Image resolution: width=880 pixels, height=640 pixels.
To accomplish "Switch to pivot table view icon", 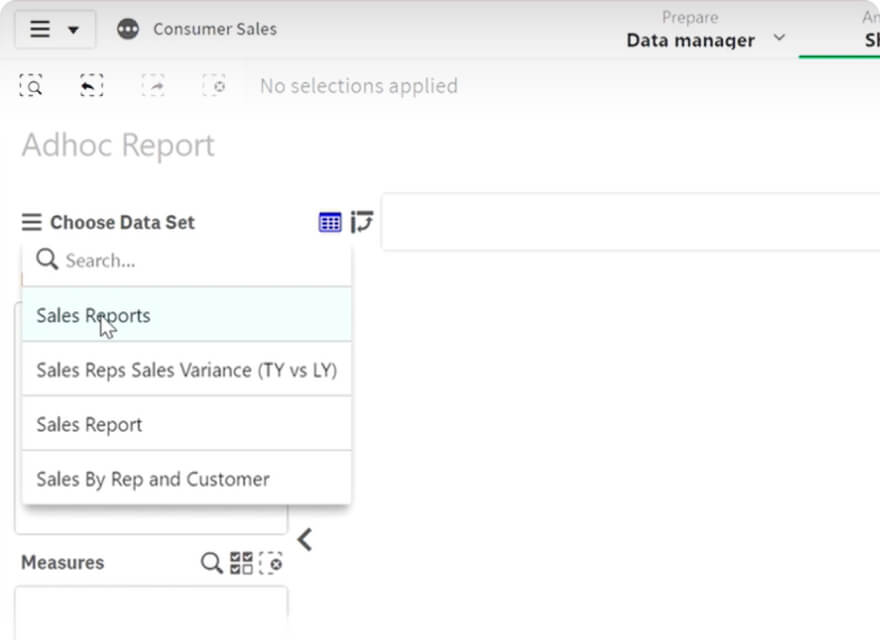I will click(x=361, y=222).
